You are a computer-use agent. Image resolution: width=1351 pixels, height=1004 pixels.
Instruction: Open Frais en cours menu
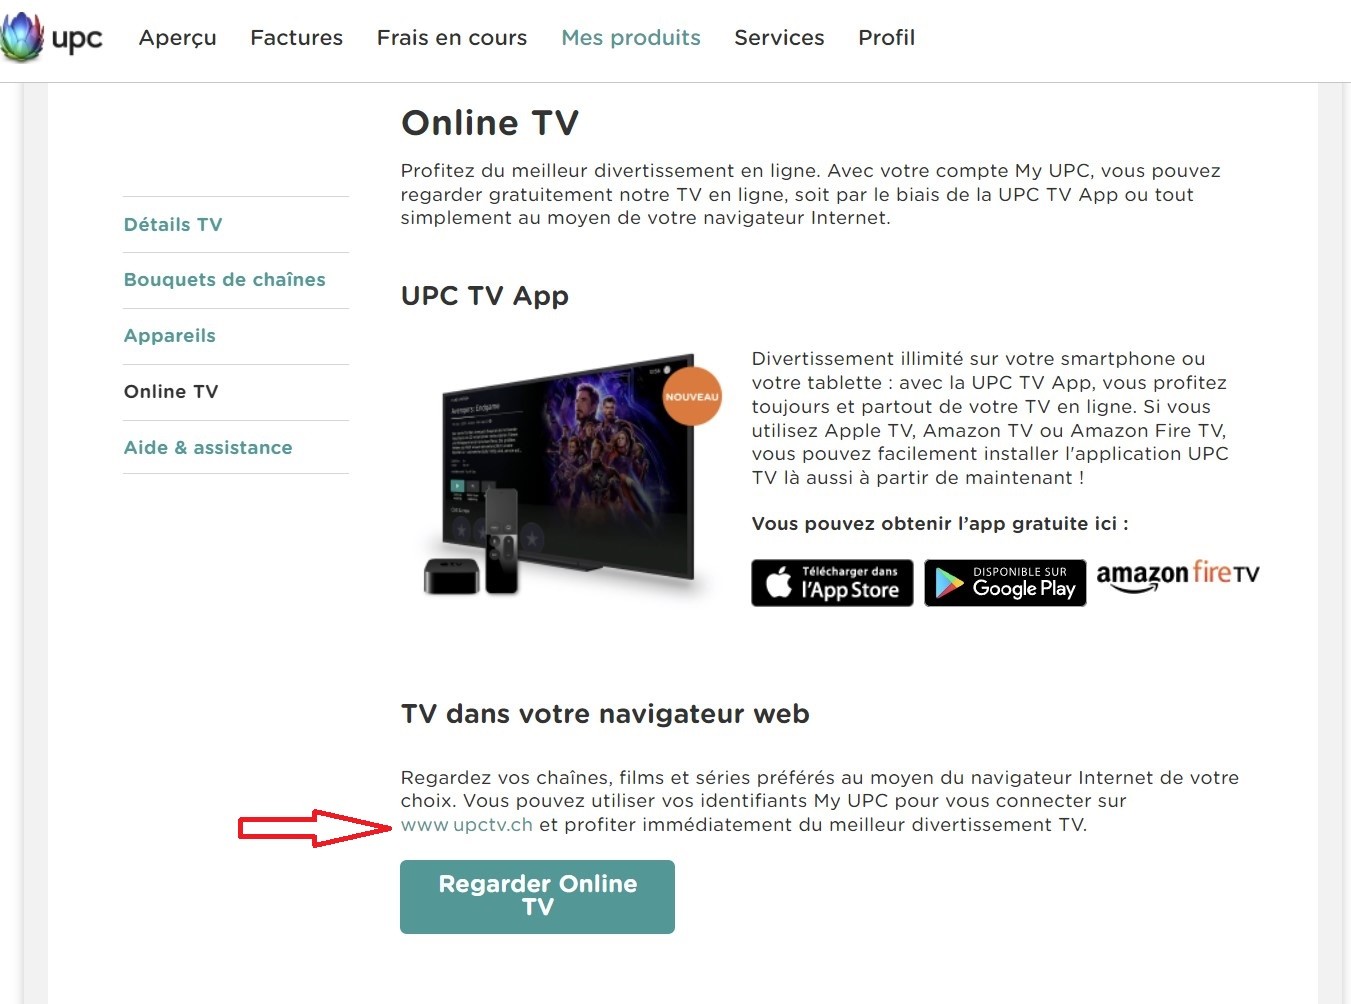pyautogui.click(x=452, y=38)
